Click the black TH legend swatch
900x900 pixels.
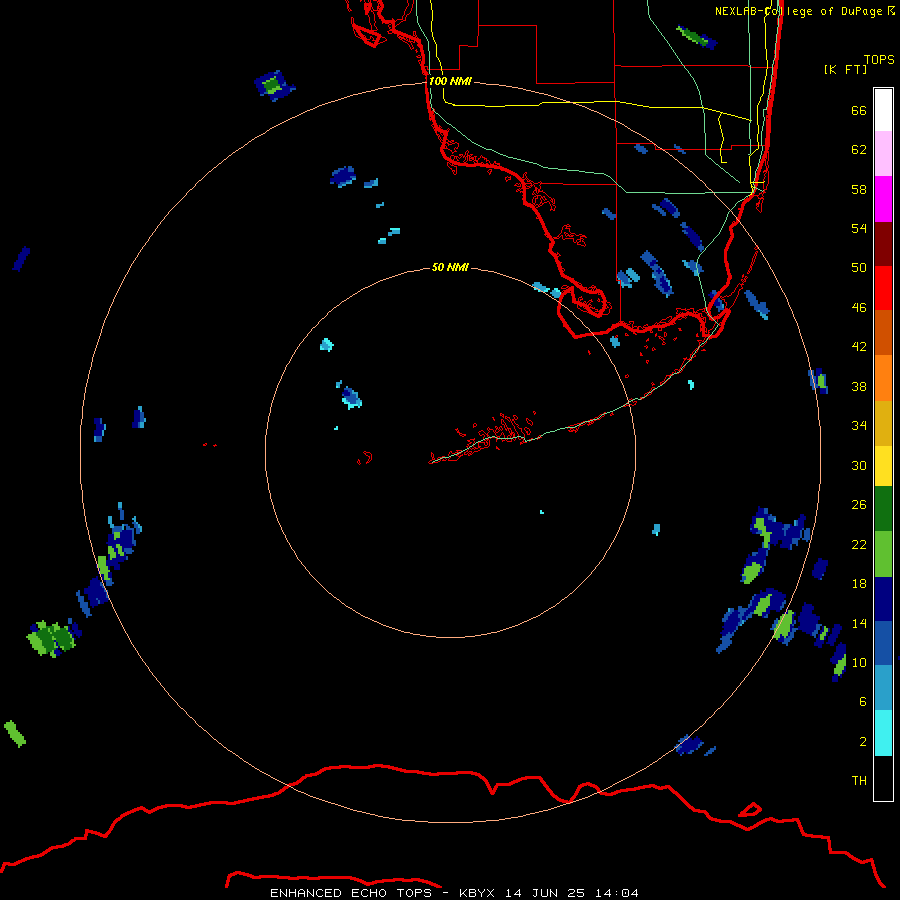(883, 778)
